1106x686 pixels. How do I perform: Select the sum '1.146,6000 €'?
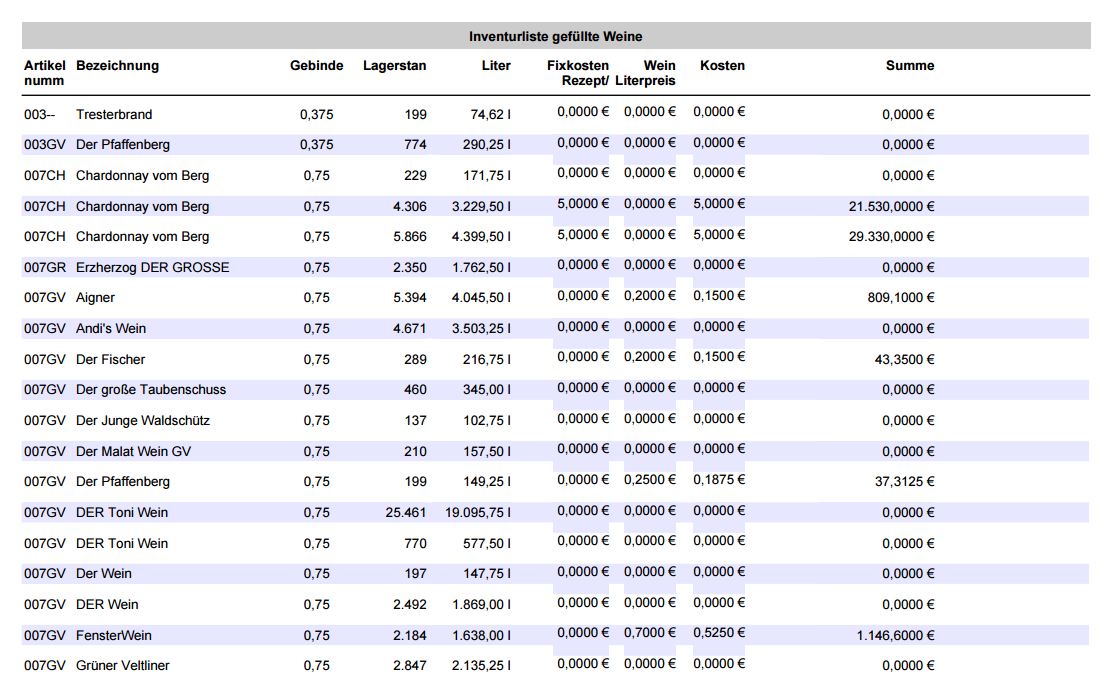895,635
